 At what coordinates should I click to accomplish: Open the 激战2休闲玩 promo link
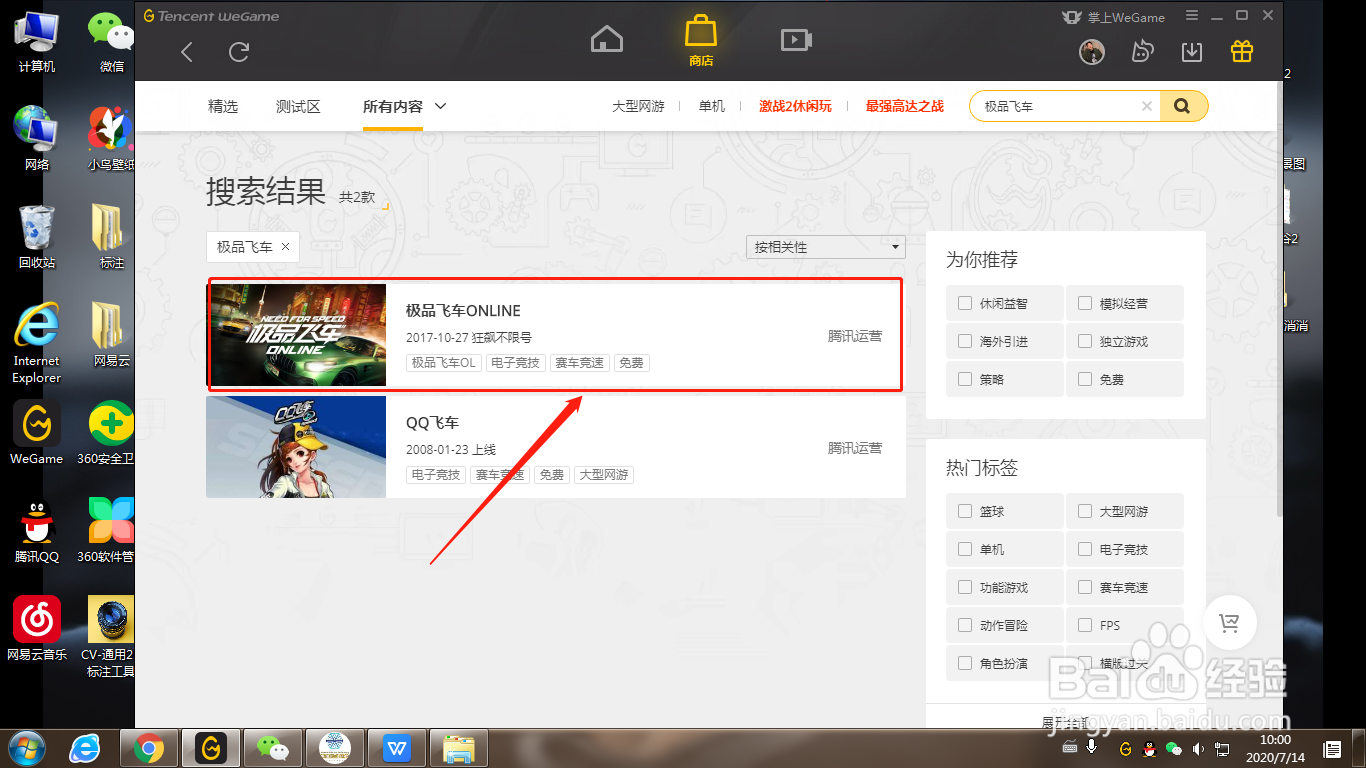tap(795, 106)
